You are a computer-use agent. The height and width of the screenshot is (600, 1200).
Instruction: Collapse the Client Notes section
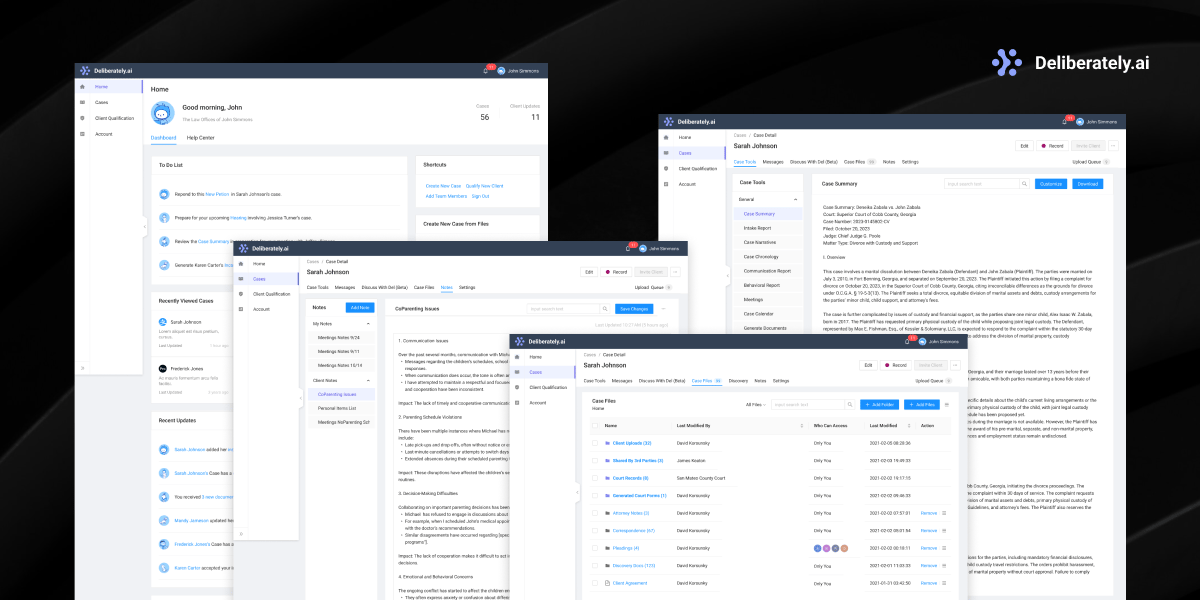click(x=369, y=381)
